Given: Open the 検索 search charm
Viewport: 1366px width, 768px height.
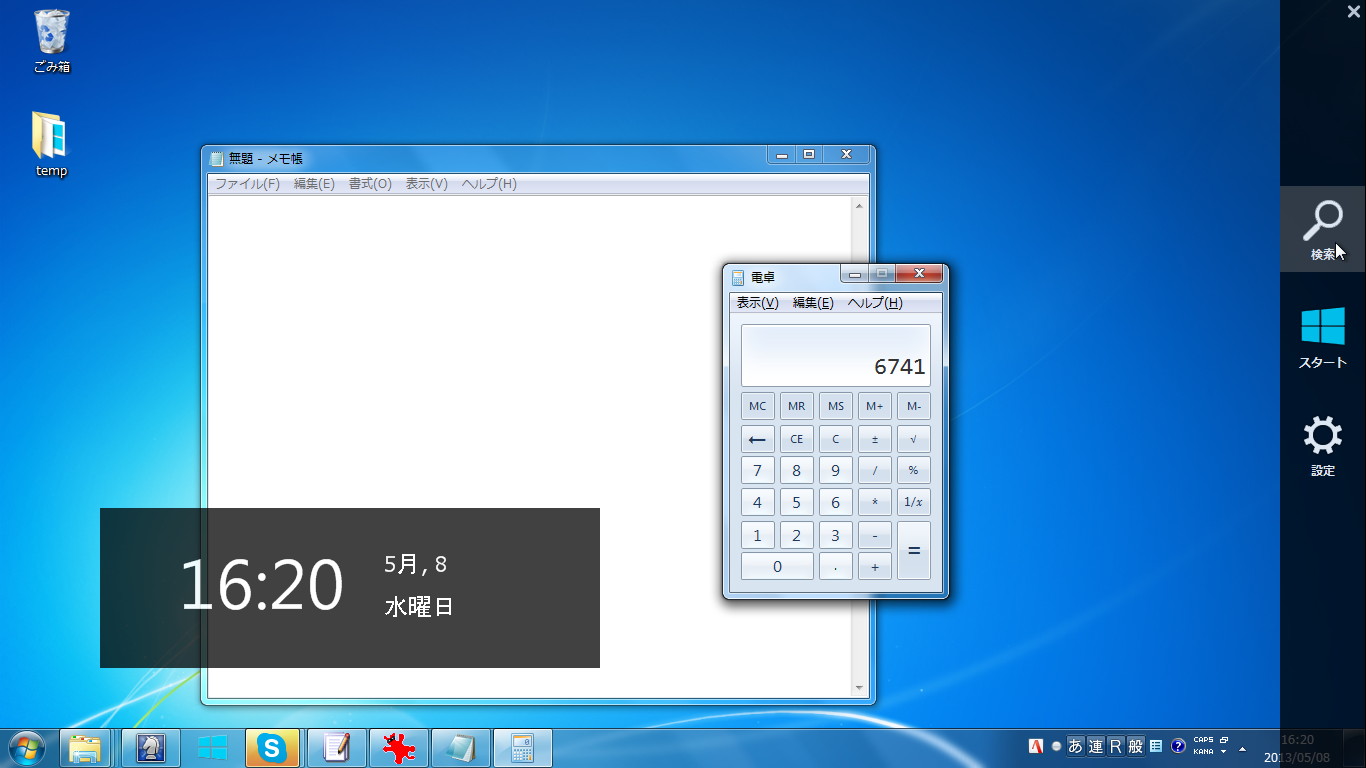Looking at the screenshot, I should click(1322, 229).
